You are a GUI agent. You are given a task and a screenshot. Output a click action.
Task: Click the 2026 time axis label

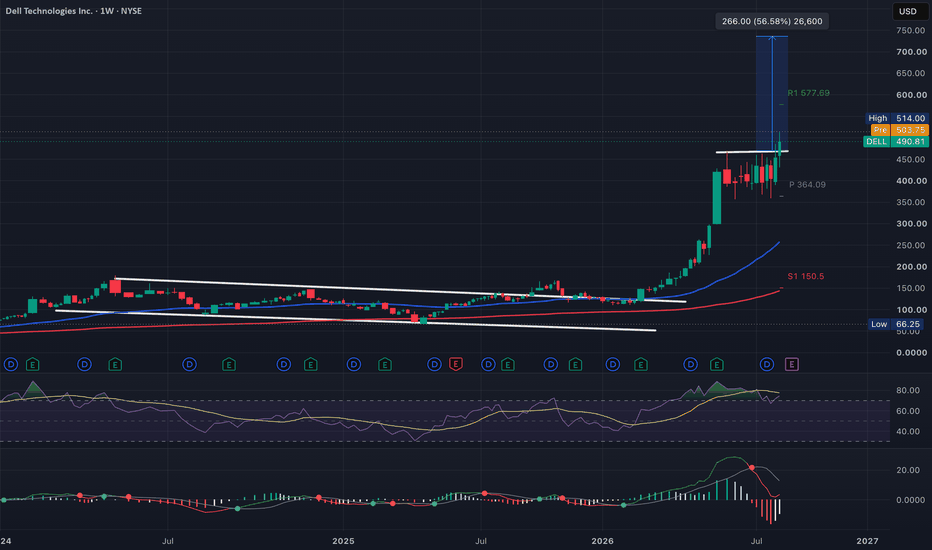coord(602,541)
